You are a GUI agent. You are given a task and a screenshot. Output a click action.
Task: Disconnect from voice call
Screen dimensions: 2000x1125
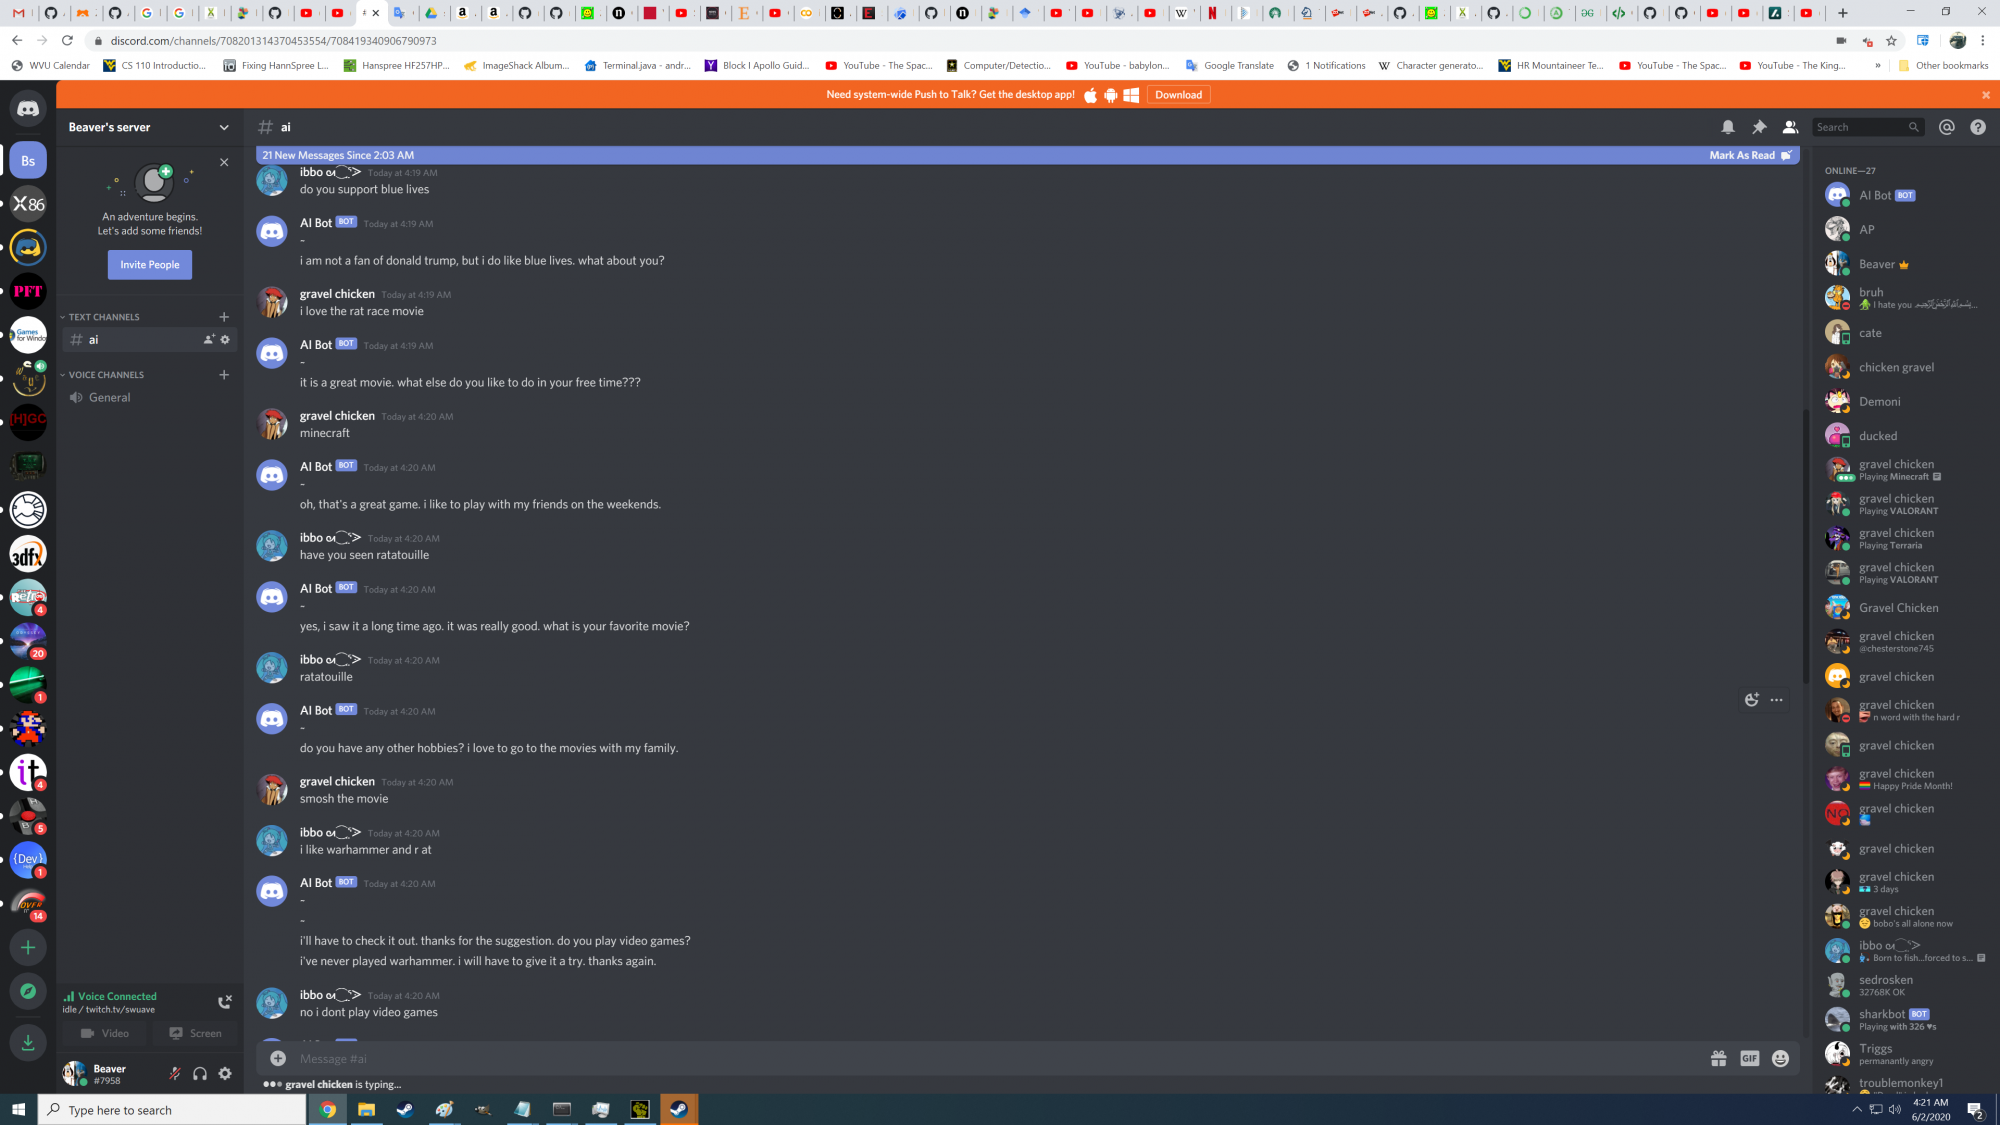(225, 1001)
